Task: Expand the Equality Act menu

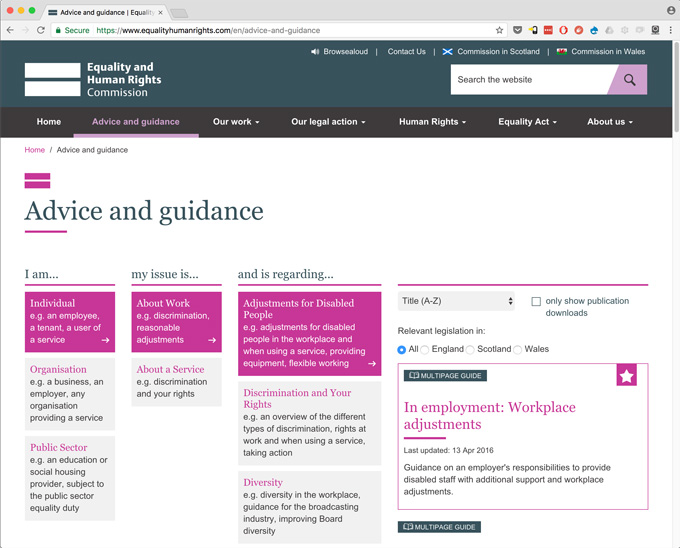Action: coord(527,122)
